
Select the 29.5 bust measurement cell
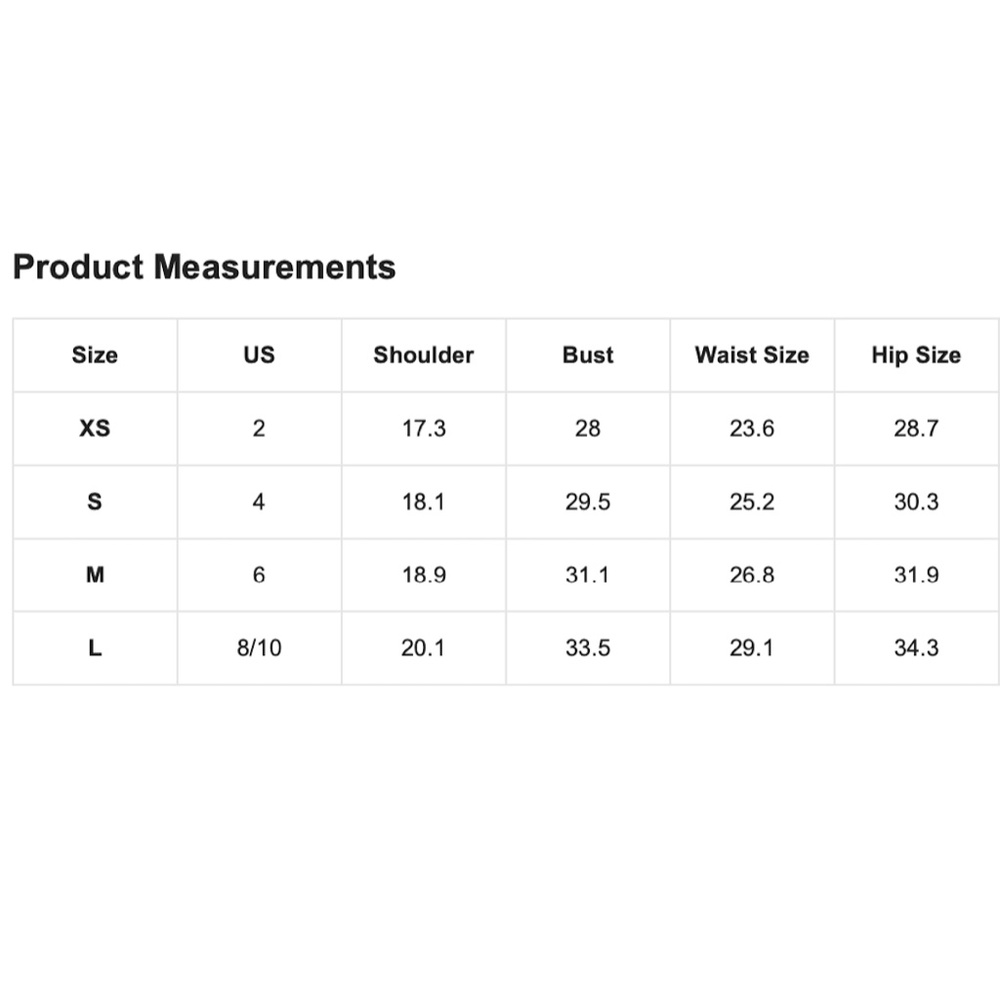588,501
